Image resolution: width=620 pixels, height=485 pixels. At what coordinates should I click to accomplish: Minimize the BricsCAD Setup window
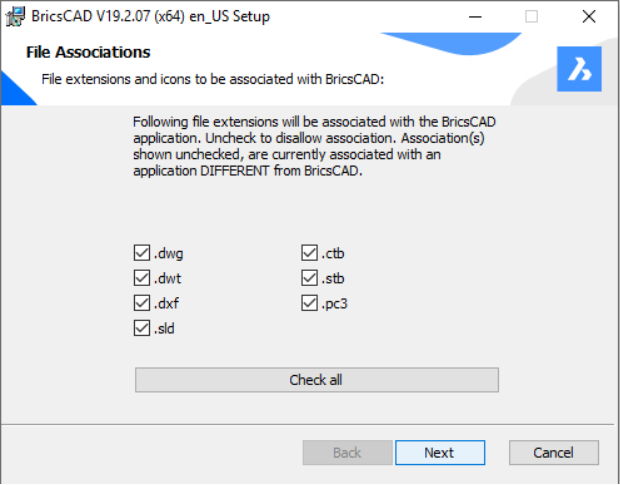pyautogui.click(x=475, y=17)
